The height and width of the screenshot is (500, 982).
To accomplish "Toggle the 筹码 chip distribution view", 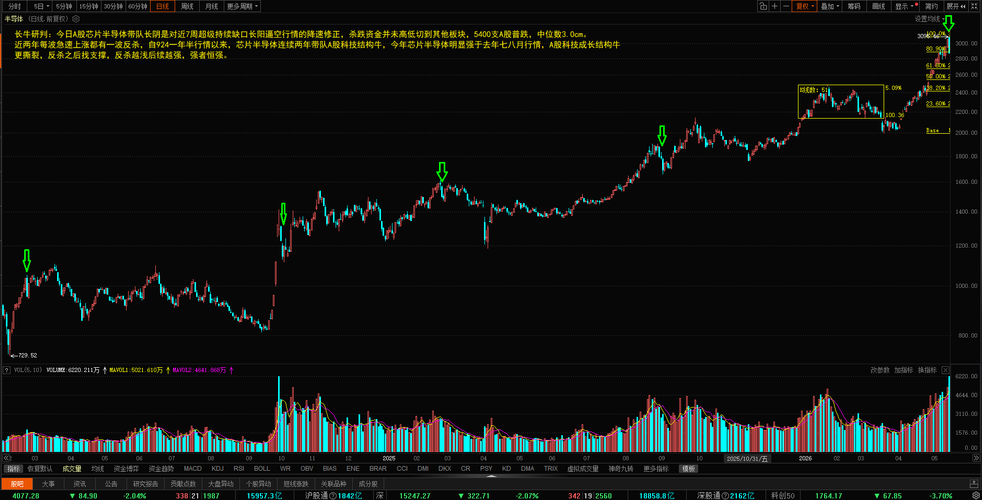I will click(854, 6).
